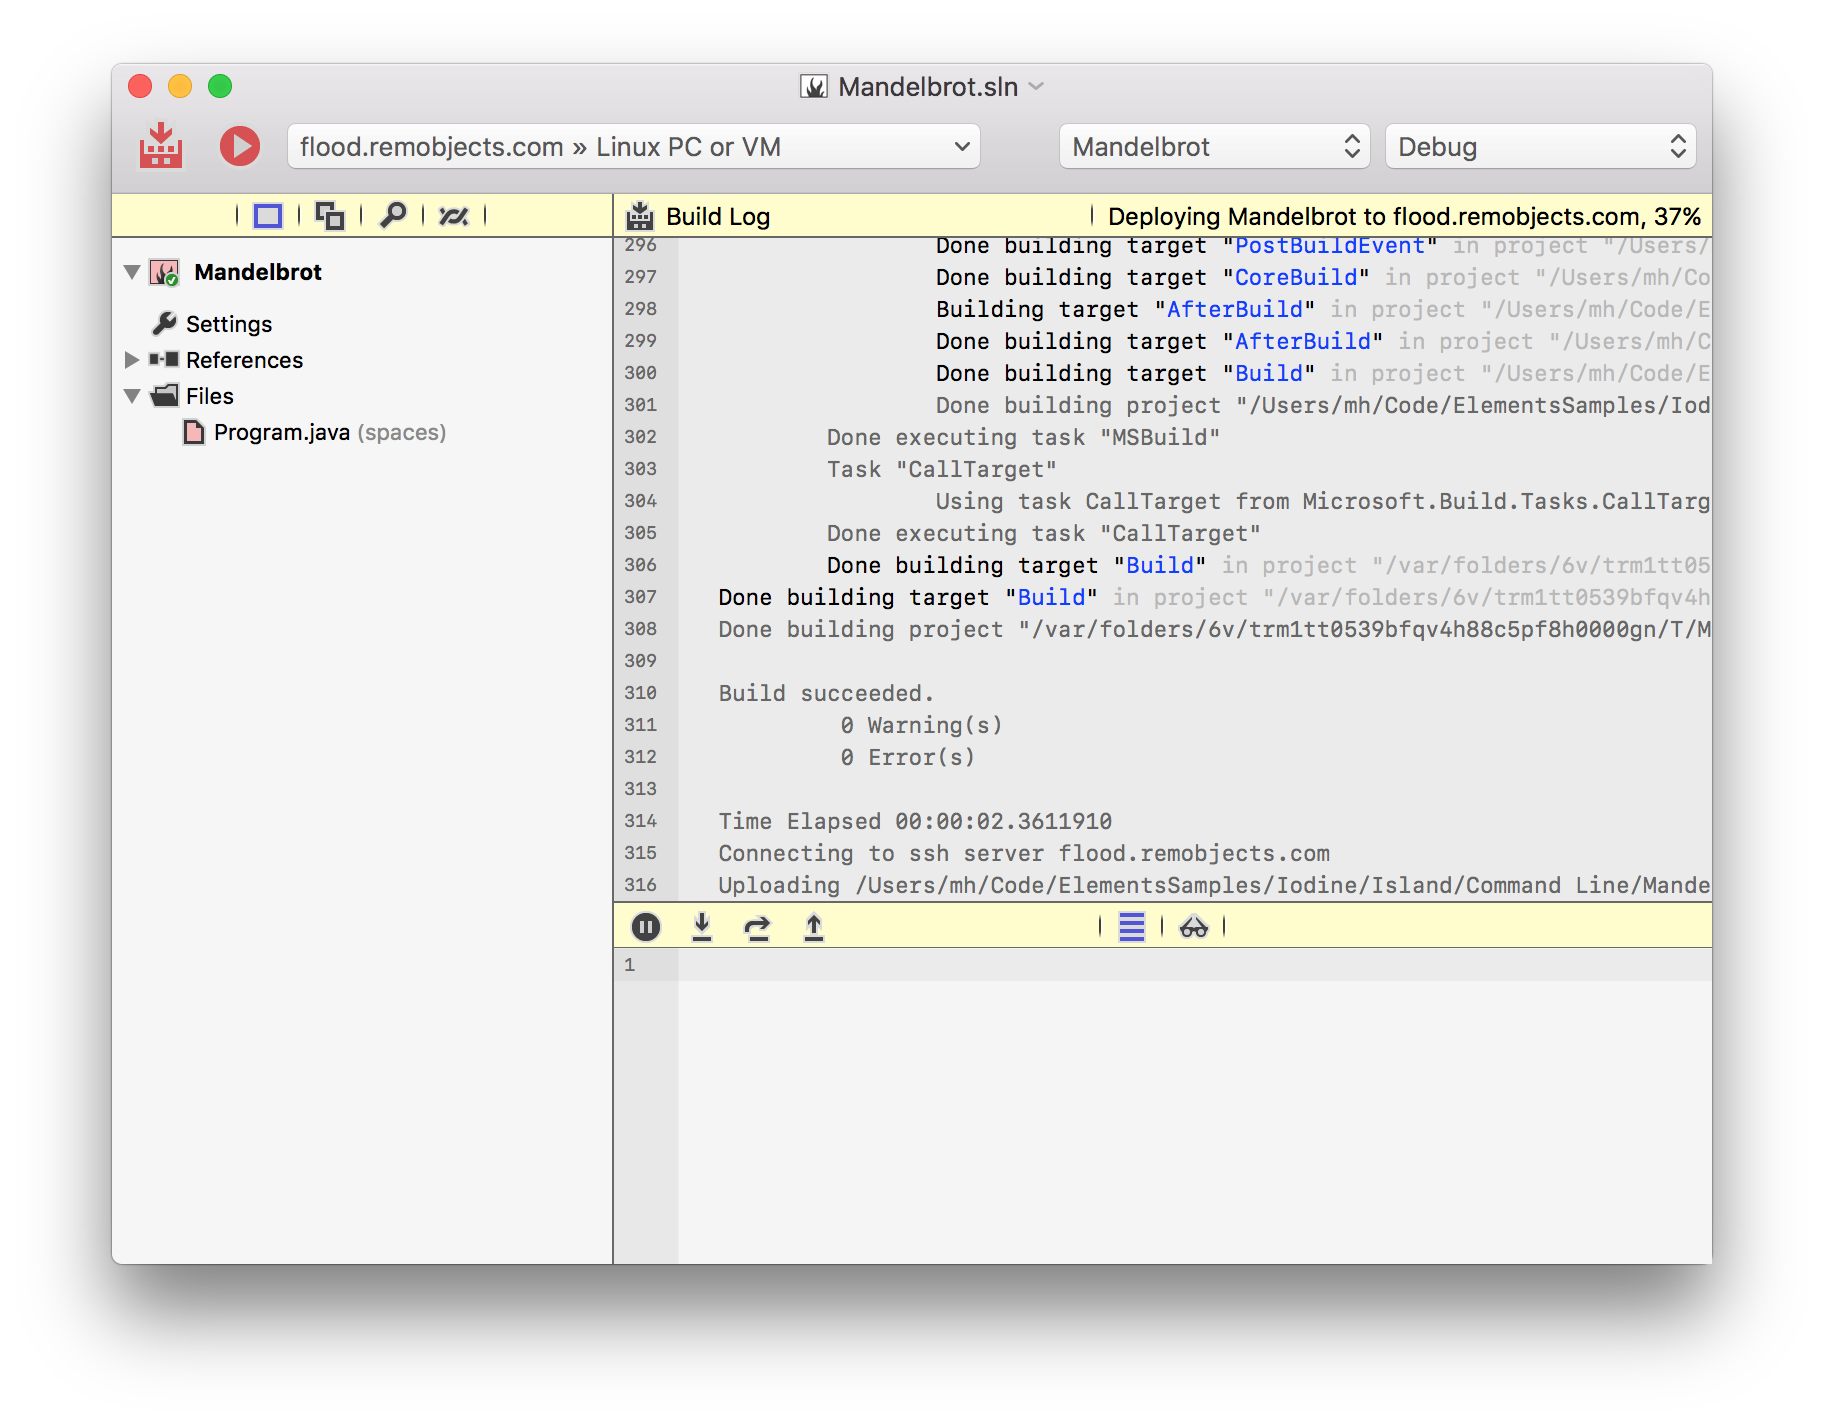Click the "Connecting to ssh server" log line
The width and height of the screenshot is (1824, 1424).
(x=1024, y=853)
